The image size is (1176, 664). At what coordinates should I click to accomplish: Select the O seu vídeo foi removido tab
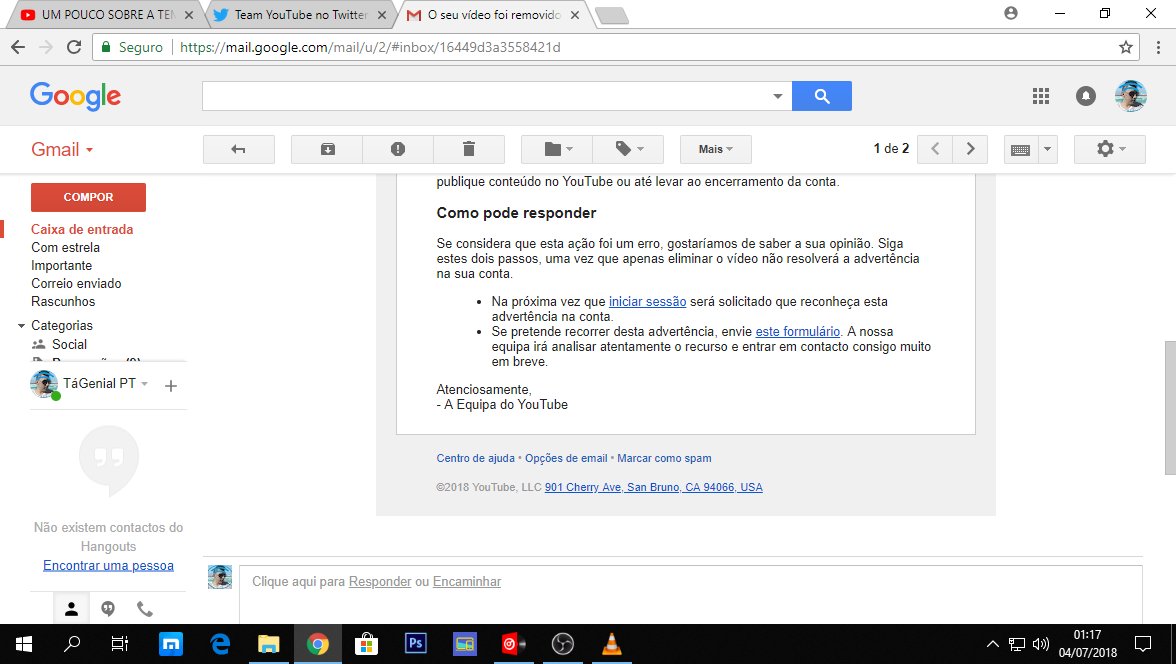click(494, 15)
